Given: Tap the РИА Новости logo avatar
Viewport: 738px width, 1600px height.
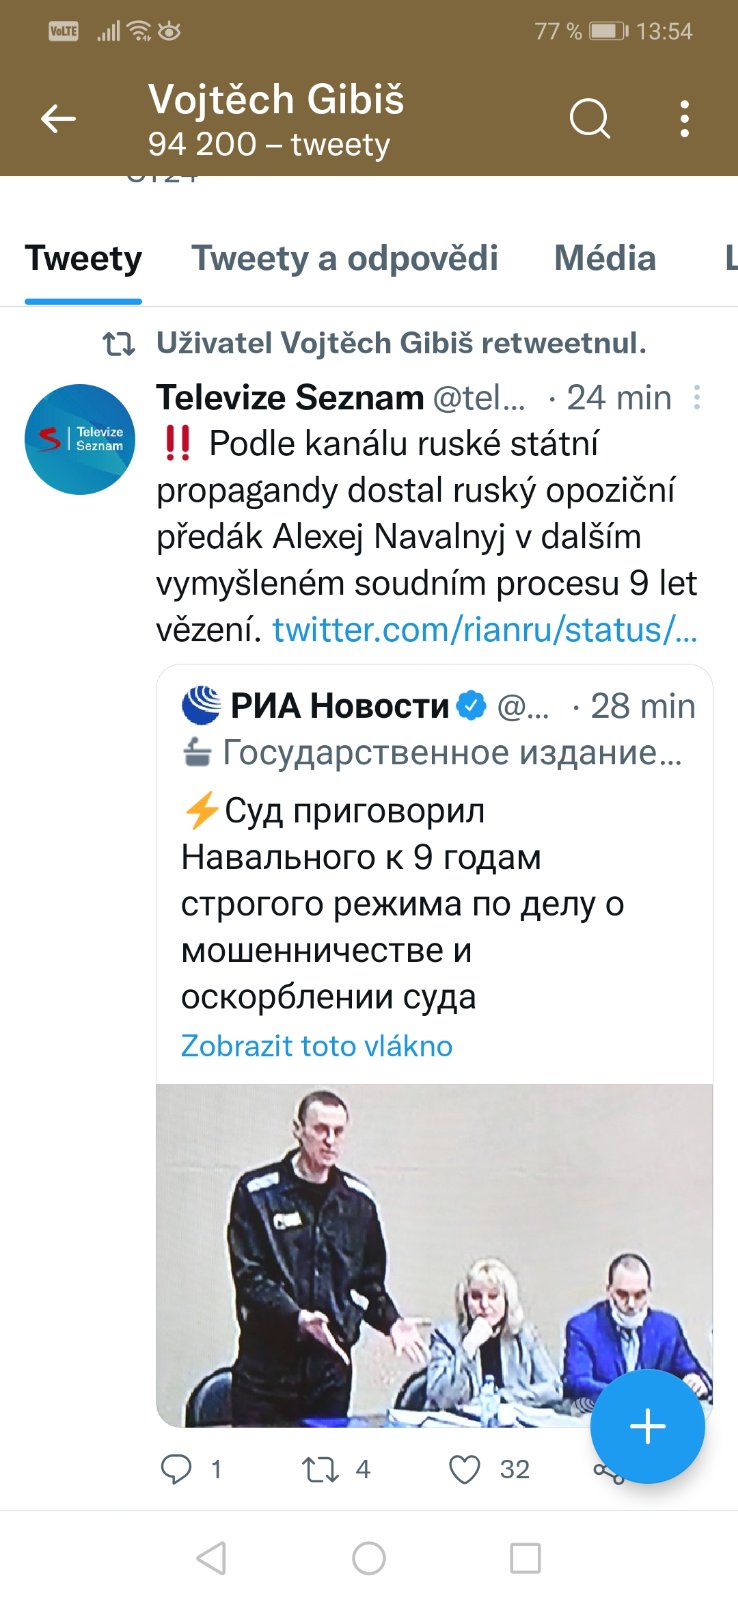Looking at the screenshot, I should 201,705.
